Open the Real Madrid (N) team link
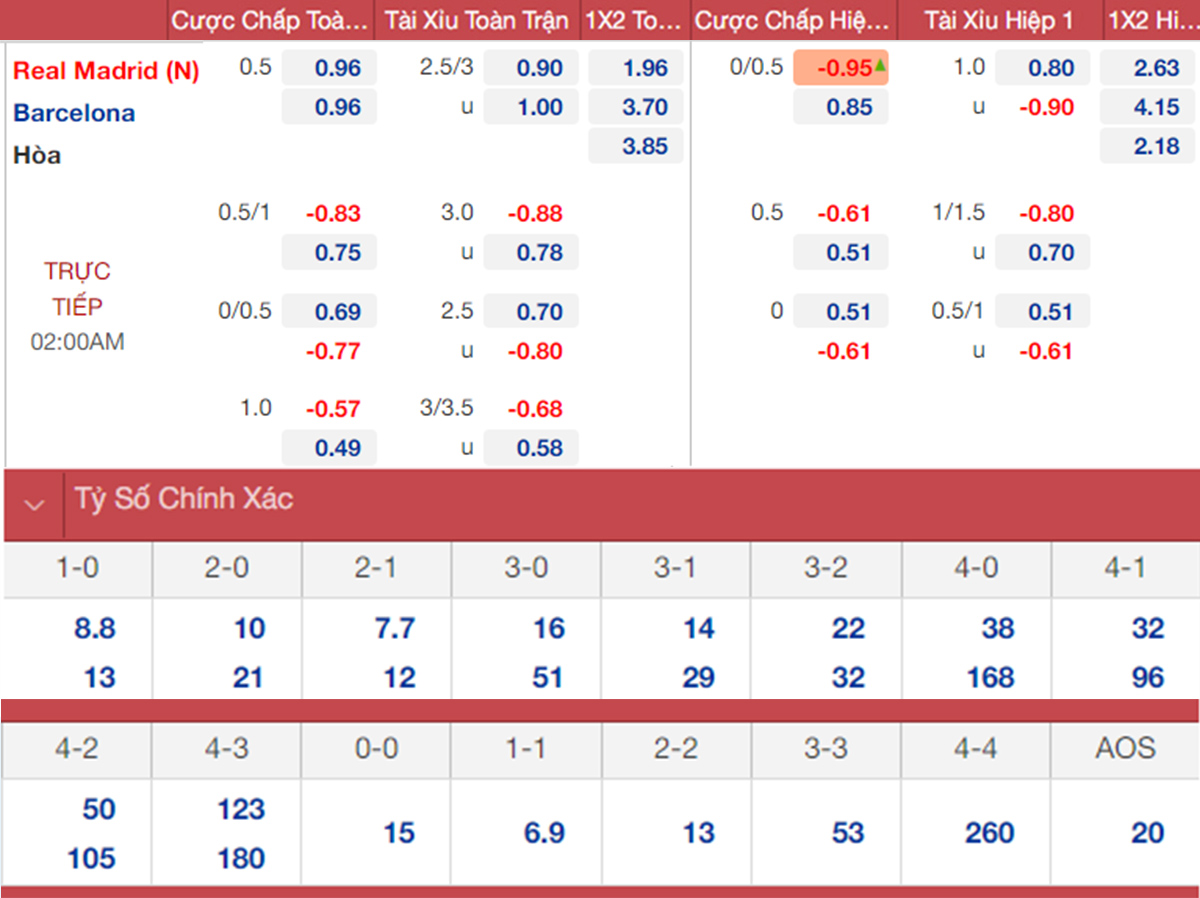This screenshot has width=1200, height=898. coord(106,71)
